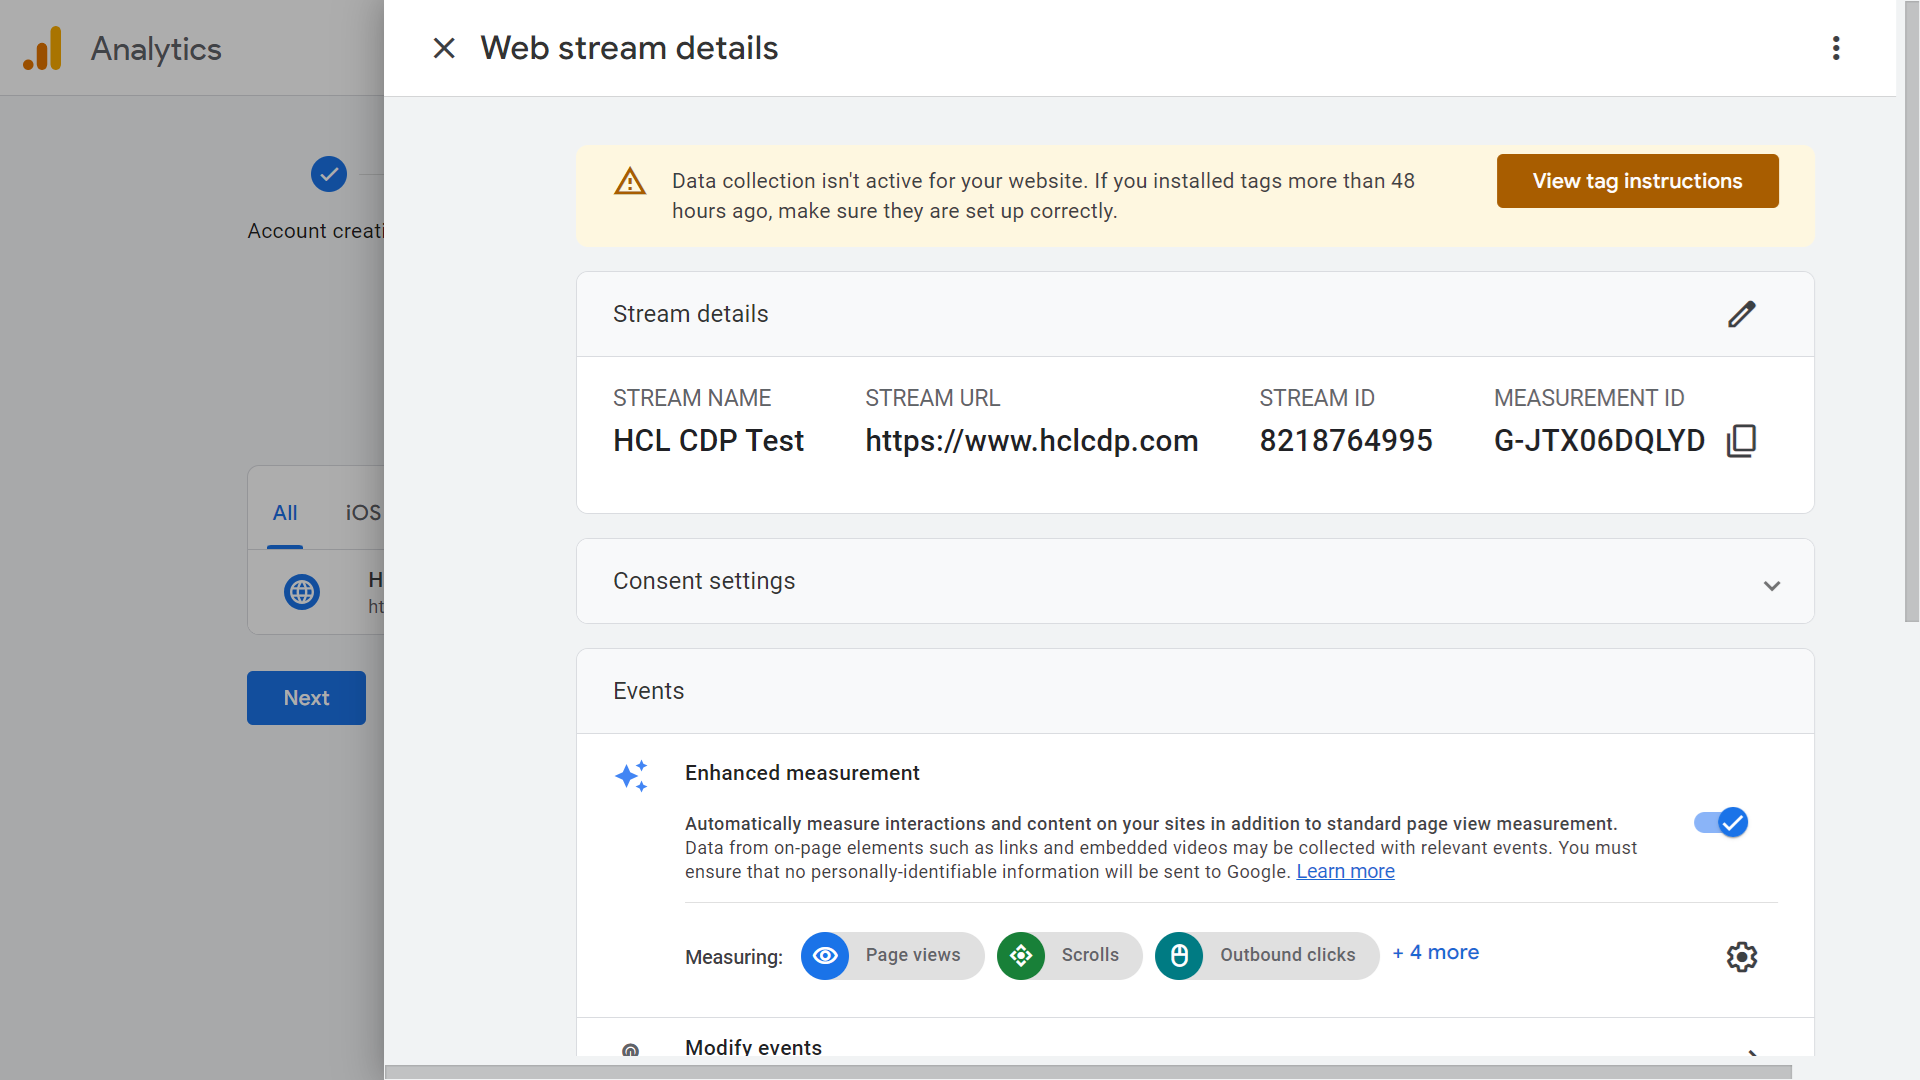The width and height of the screenshot is (1920, 1080).
Task: Click the Scrolls measurement chip icon
Action: [x=1021, y=956]
